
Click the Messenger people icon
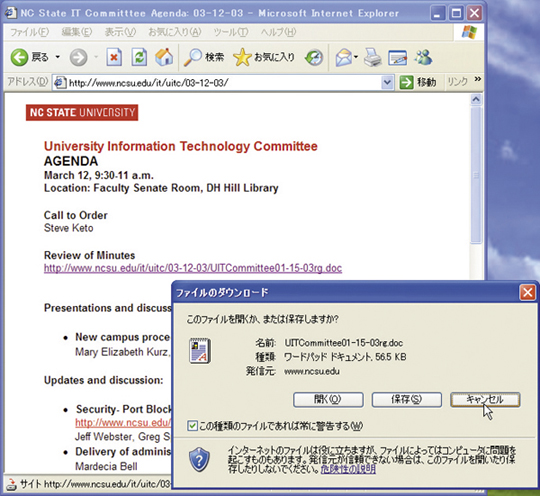[x=423, y=57]
